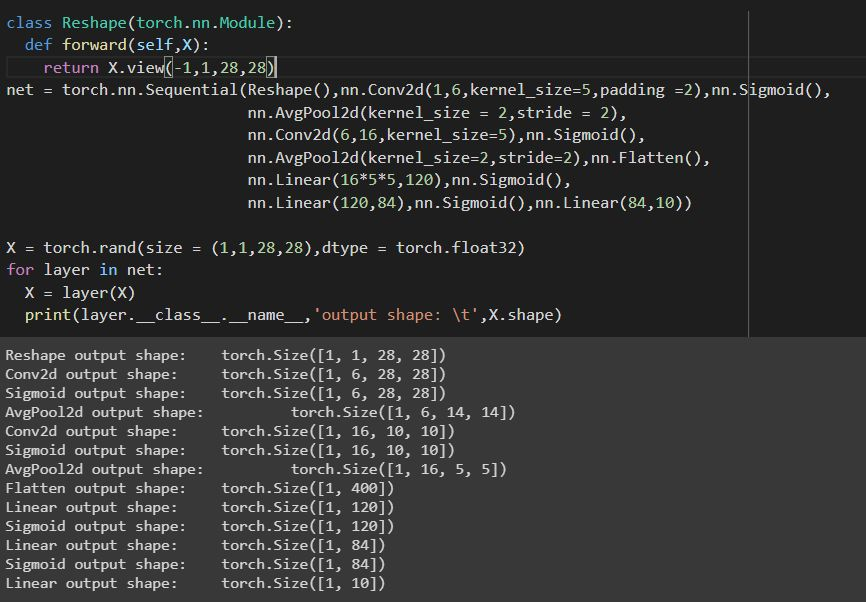This screenshot has height=602, width=866.
Task: Click the 'print(layer.__class__.__name__' statement
Action: [164, 315]
